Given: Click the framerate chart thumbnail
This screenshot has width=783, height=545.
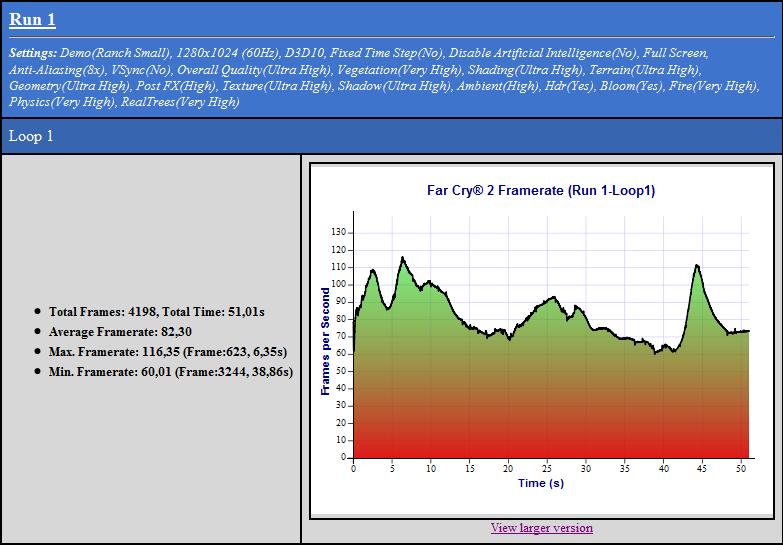Looking at the screenshot, I should coord(542,341).
